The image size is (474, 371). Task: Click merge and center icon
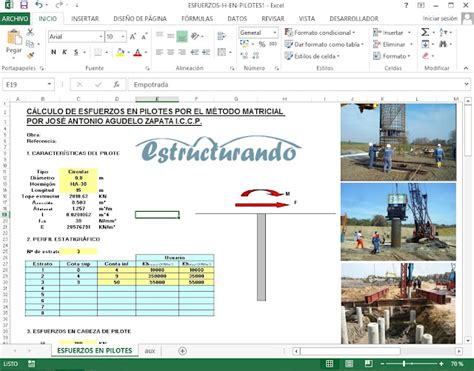[221, 52]
